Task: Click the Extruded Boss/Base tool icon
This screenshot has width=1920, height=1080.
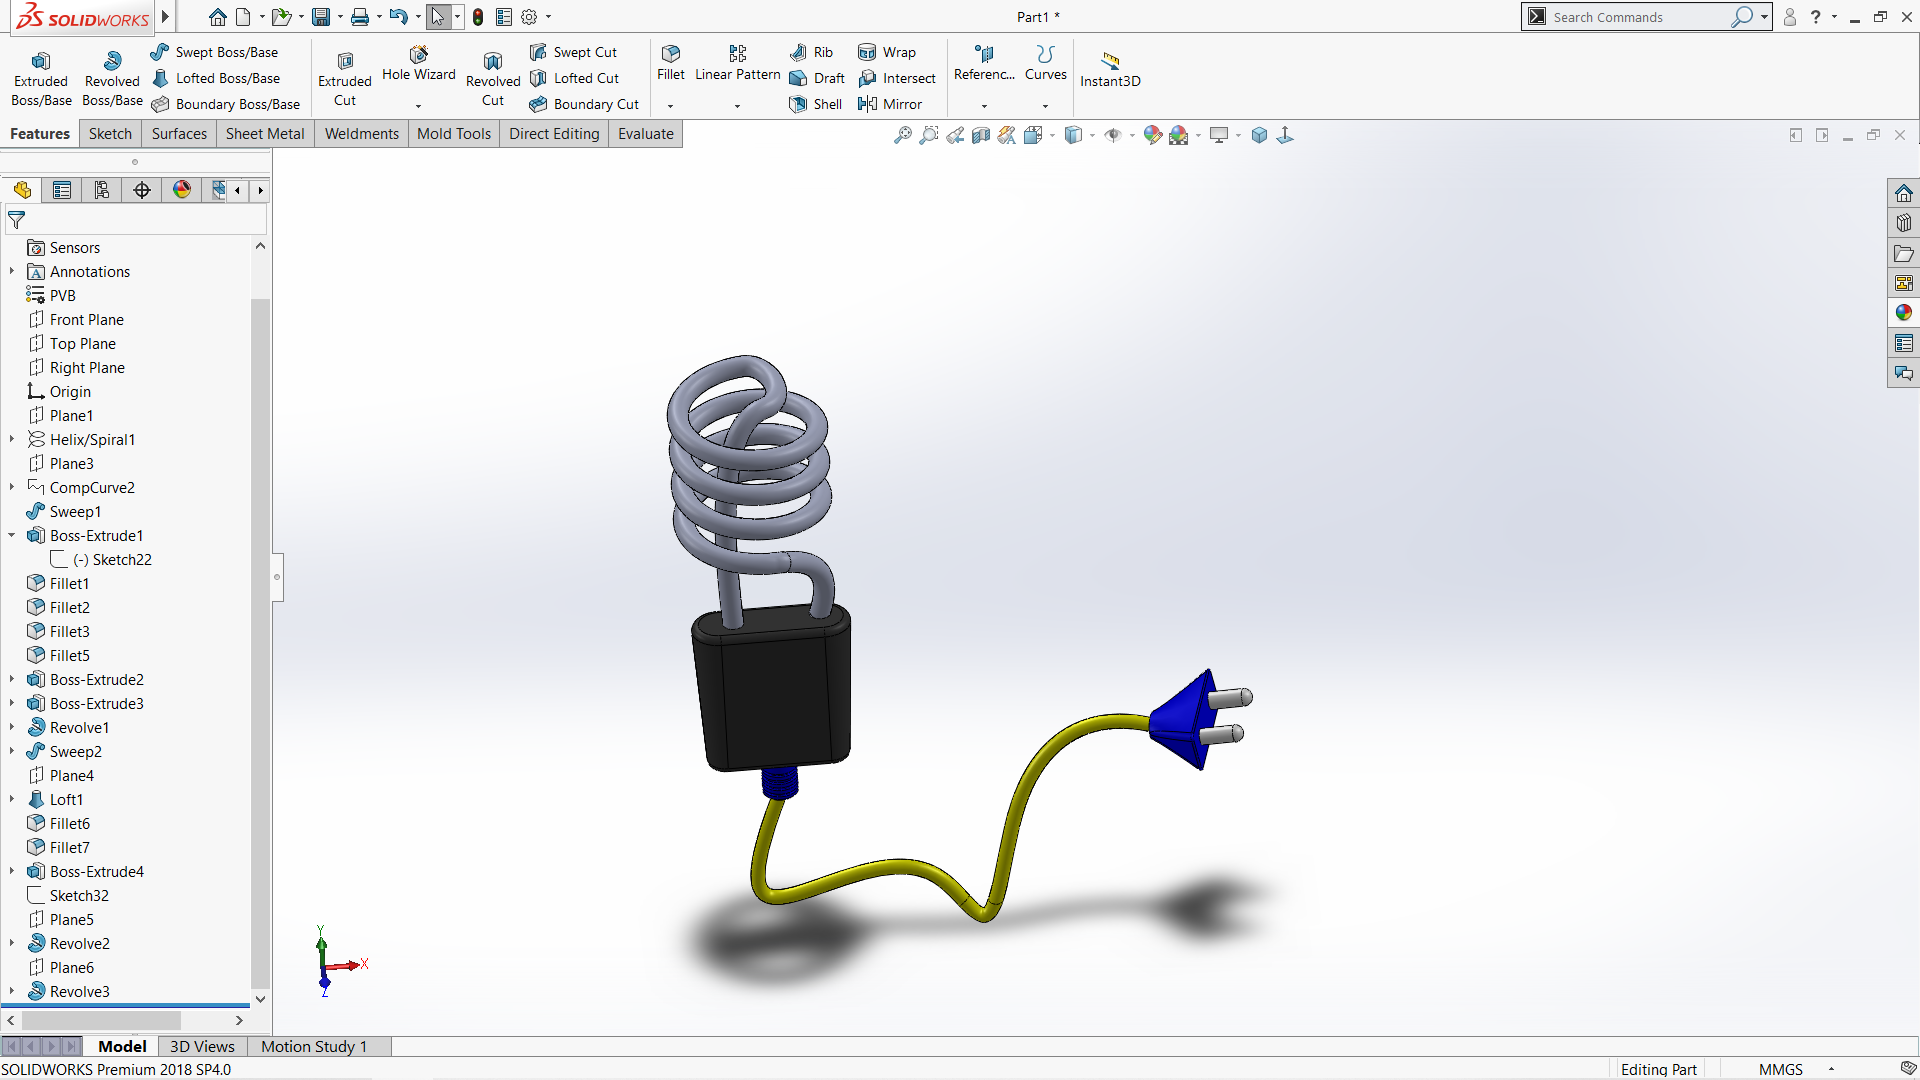Action: tap(41, 62)
